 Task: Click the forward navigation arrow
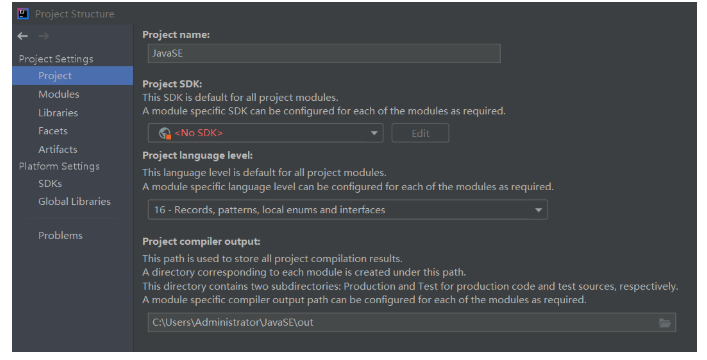43,36
